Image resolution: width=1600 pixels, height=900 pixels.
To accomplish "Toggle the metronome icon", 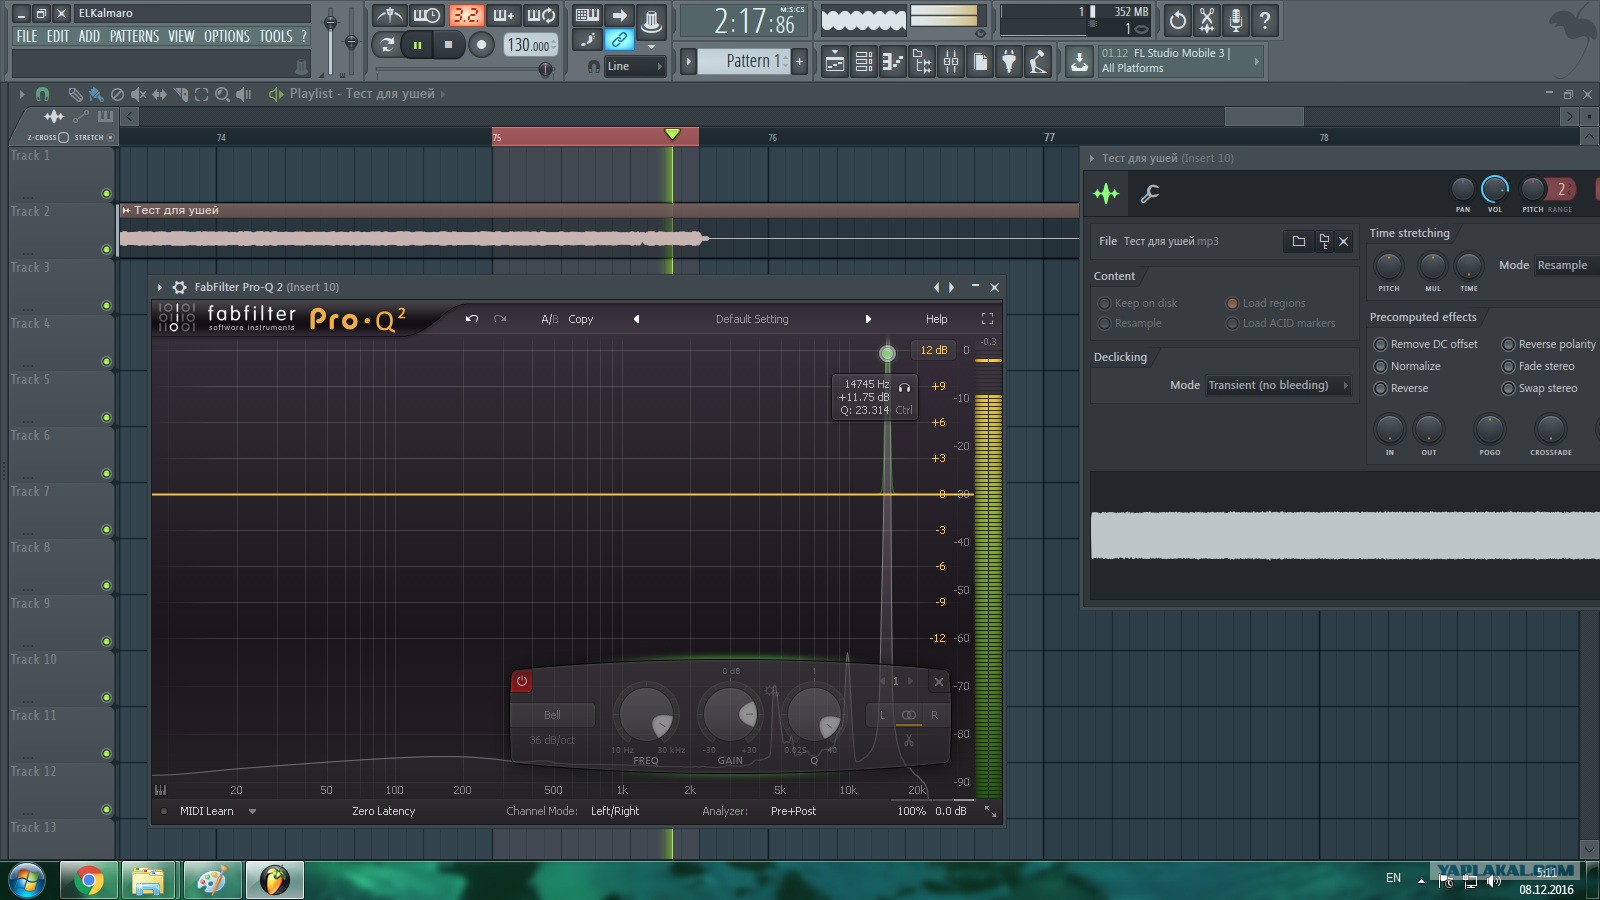I will [390, 15].
